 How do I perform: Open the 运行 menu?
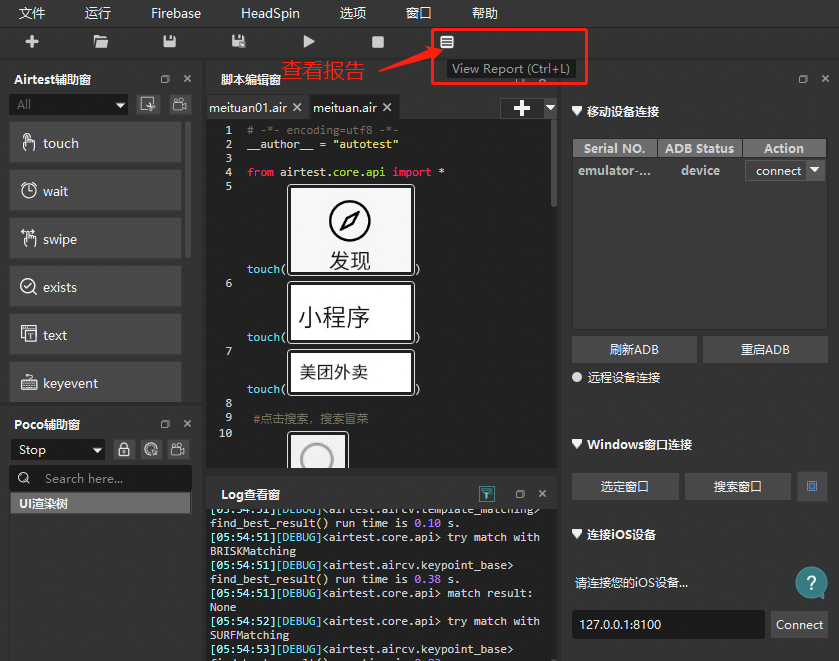pos(97,13)
